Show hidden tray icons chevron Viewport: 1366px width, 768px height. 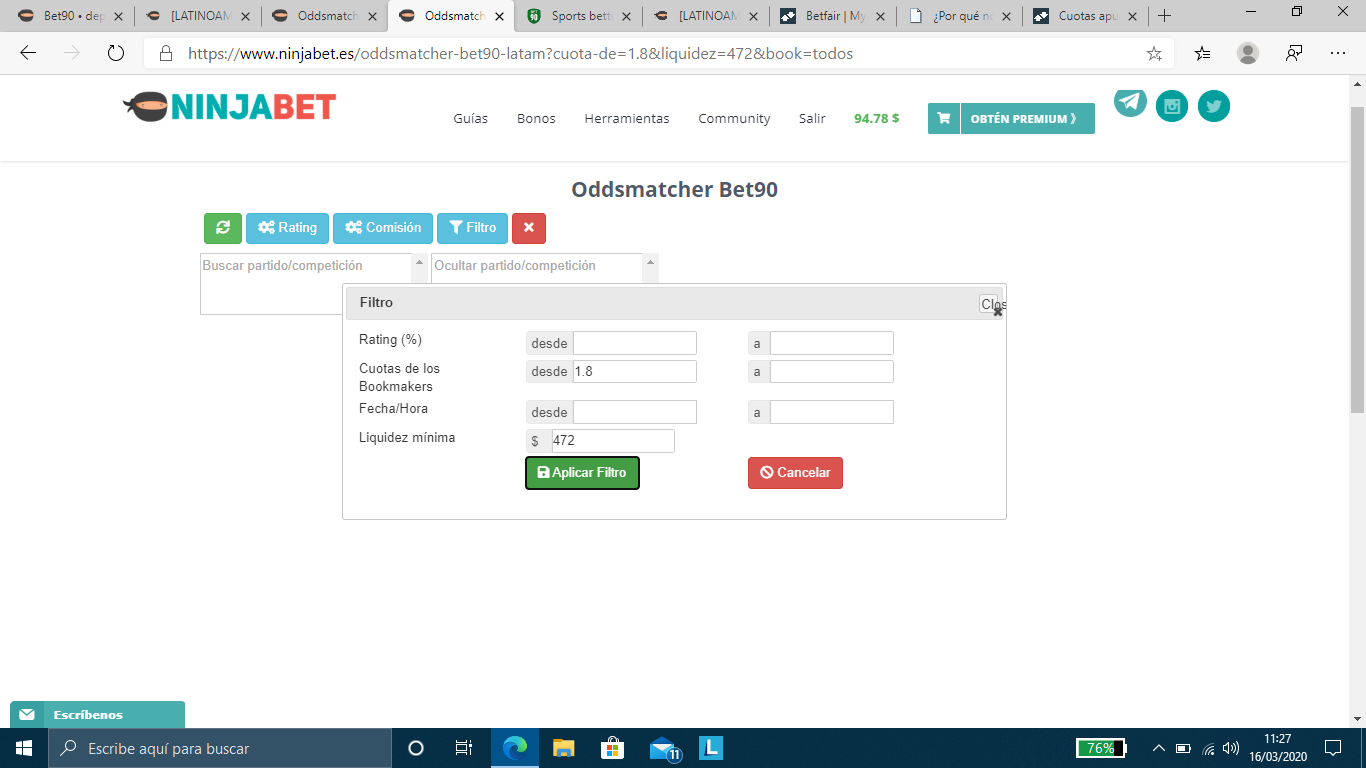point(1159,748)
